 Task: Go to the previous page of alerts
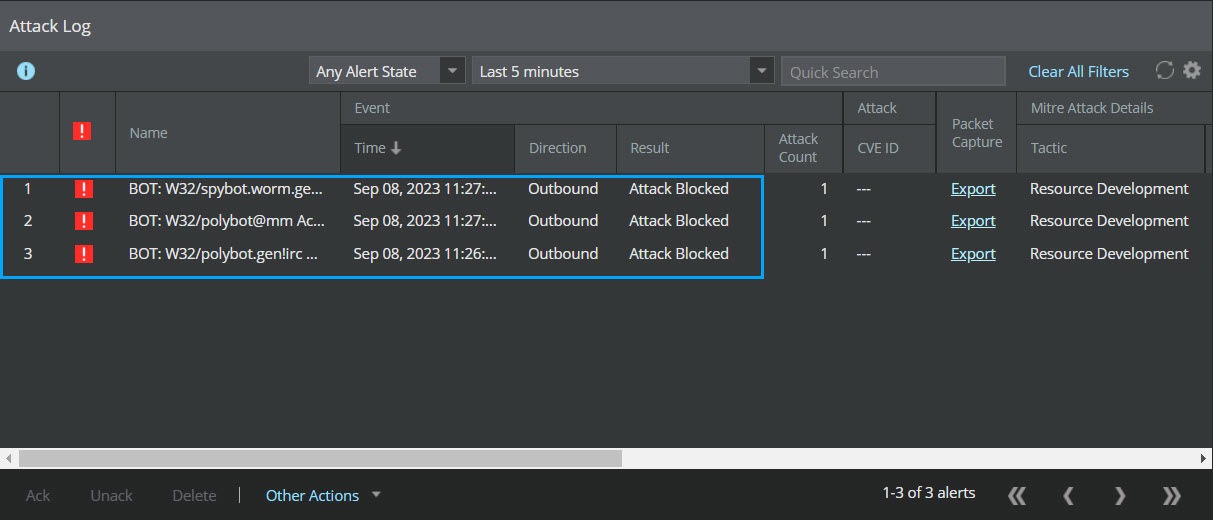click(1068, 495)
